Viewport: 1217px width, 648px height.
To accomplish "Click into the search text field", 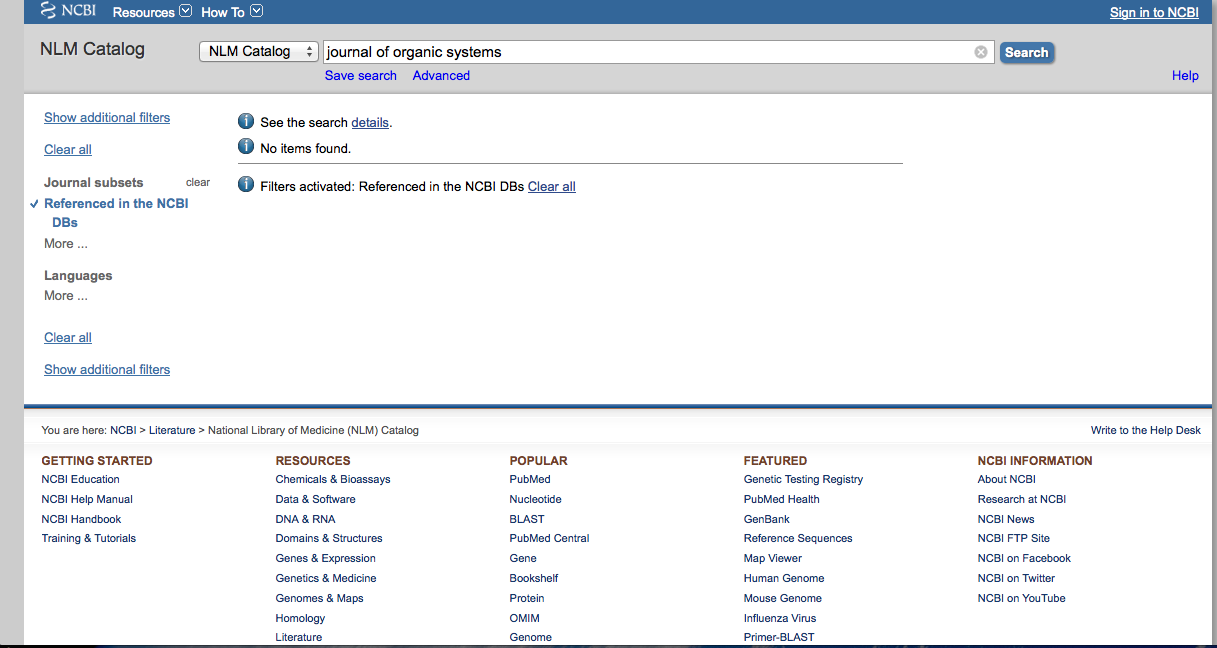I will click(x=645, y=52).
